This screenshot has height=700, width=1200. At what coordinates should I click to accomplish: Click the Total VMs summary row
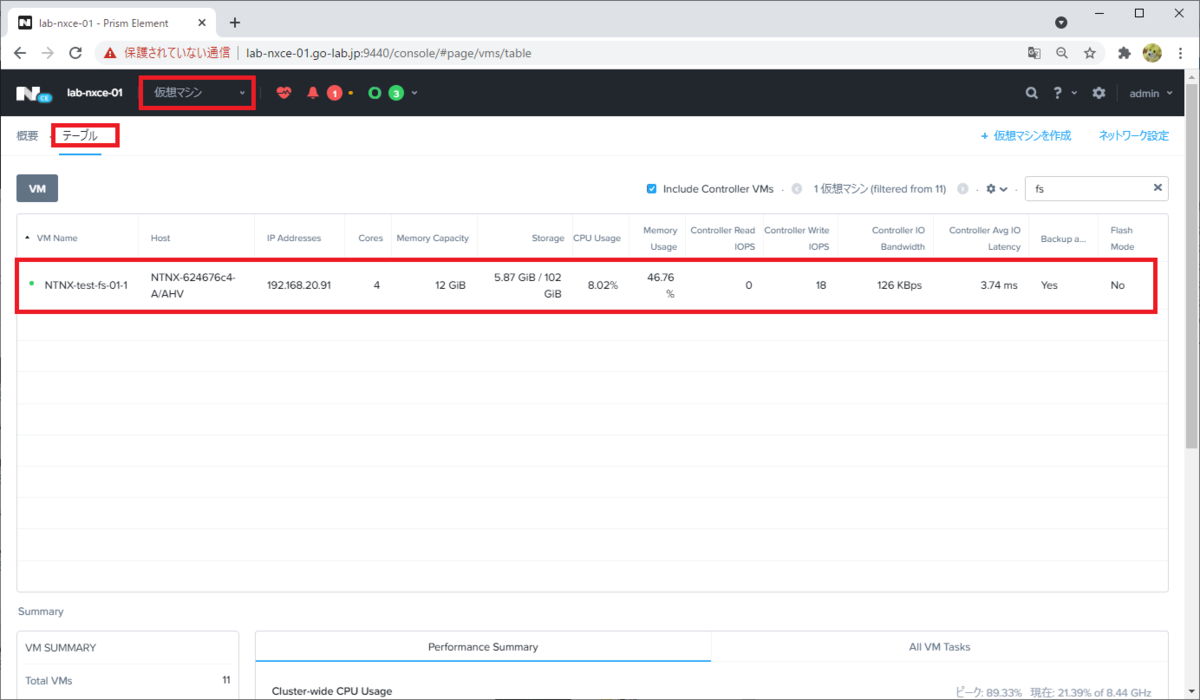point(128,680)
